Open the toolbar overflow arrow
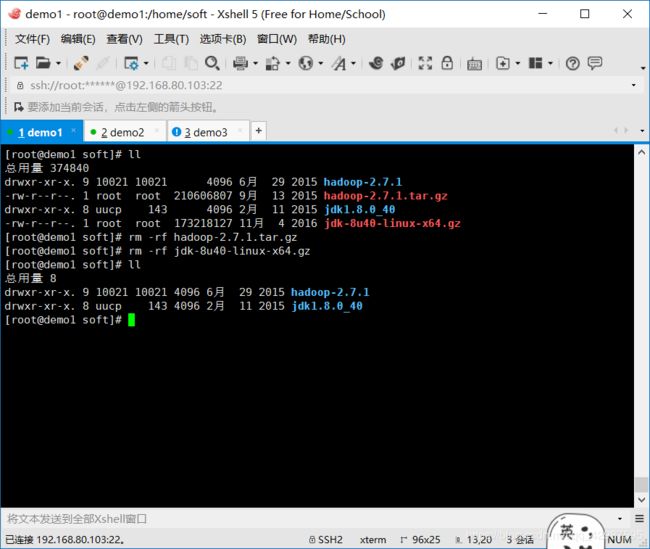 click(643, 67)
